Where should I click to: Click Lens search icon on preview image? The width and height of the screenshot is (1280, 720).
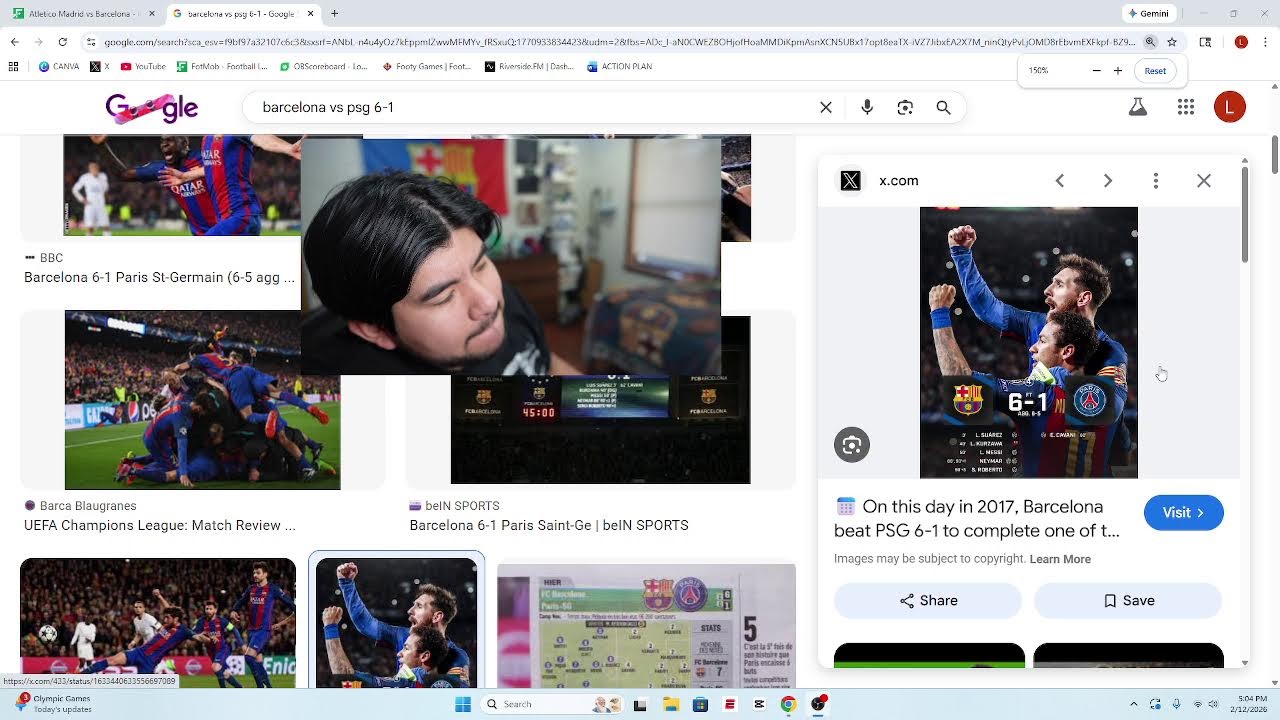click(x=852, y=445)
